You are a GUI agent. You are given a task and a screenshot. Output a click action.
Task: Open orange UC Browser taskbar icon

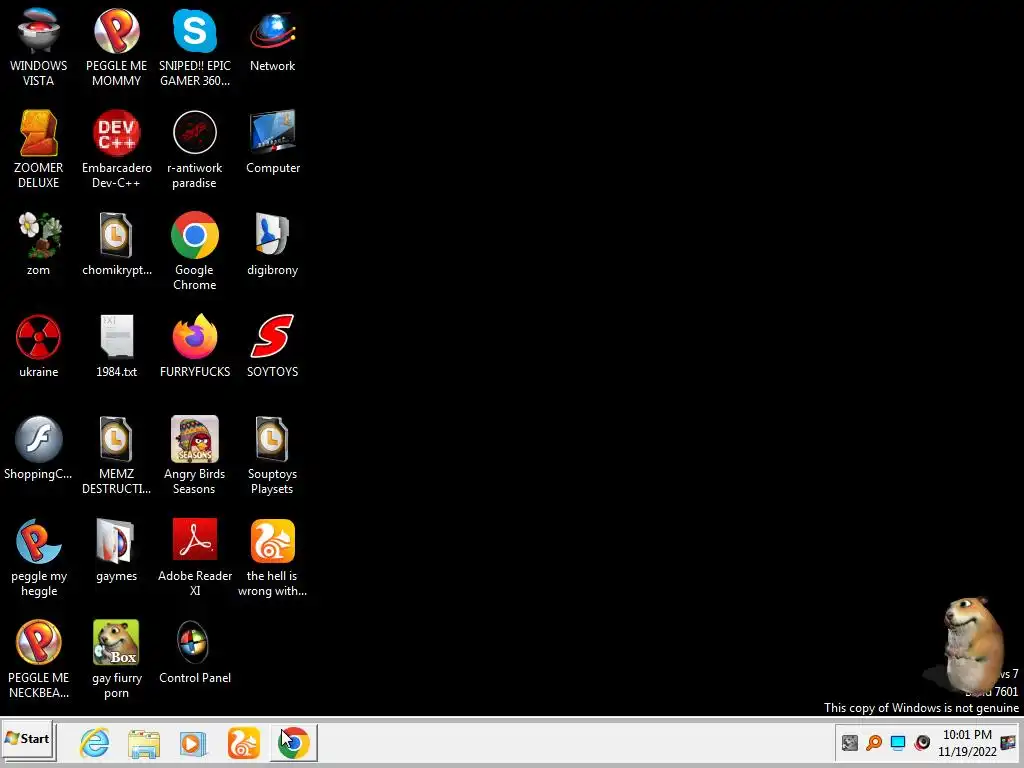click(x=244, y=743)
